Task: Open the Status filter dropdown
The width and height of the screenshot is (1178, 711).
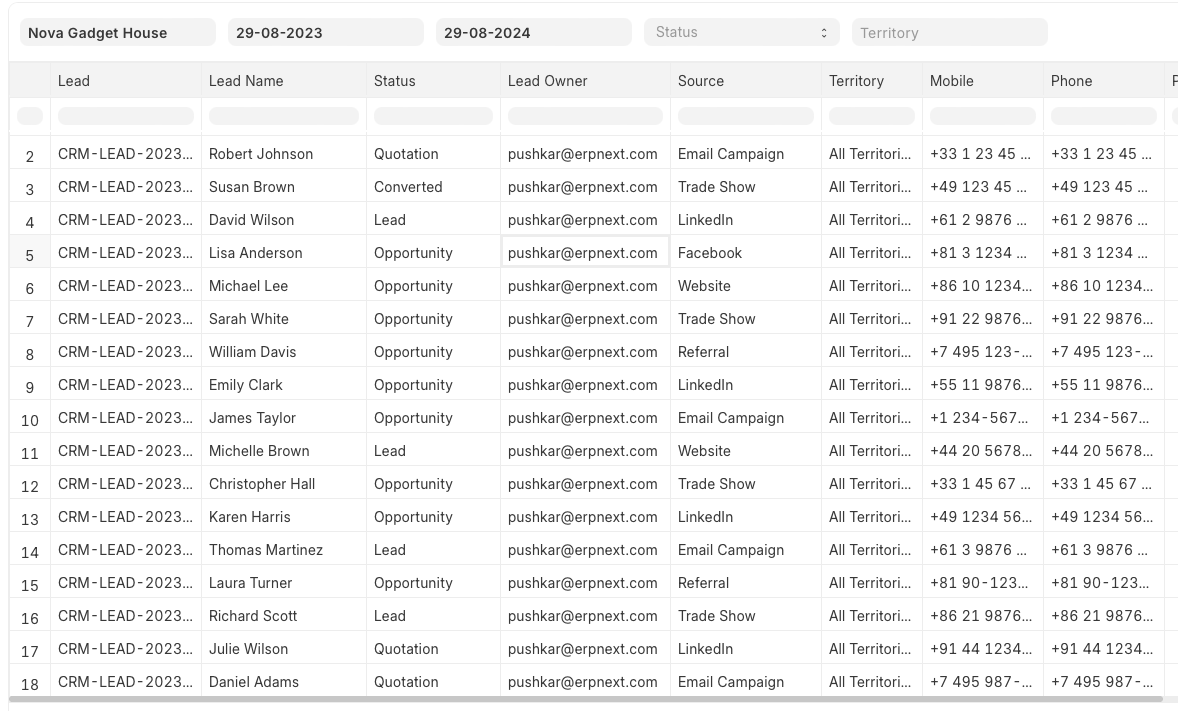Action: (741, 32)
